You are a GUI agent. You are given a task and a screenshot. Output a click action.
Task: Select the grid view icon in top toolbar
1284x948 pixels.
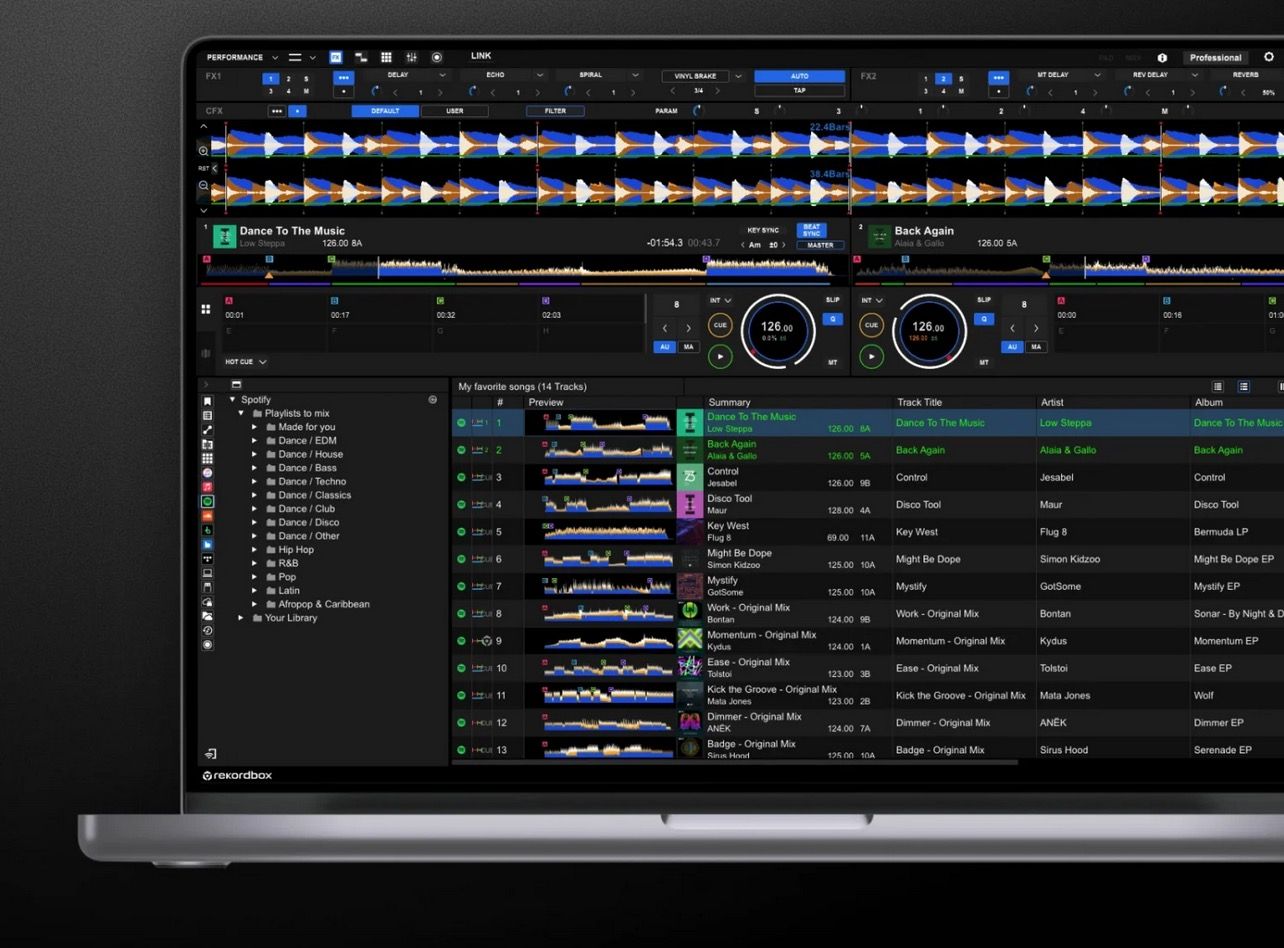click(388, 57)
